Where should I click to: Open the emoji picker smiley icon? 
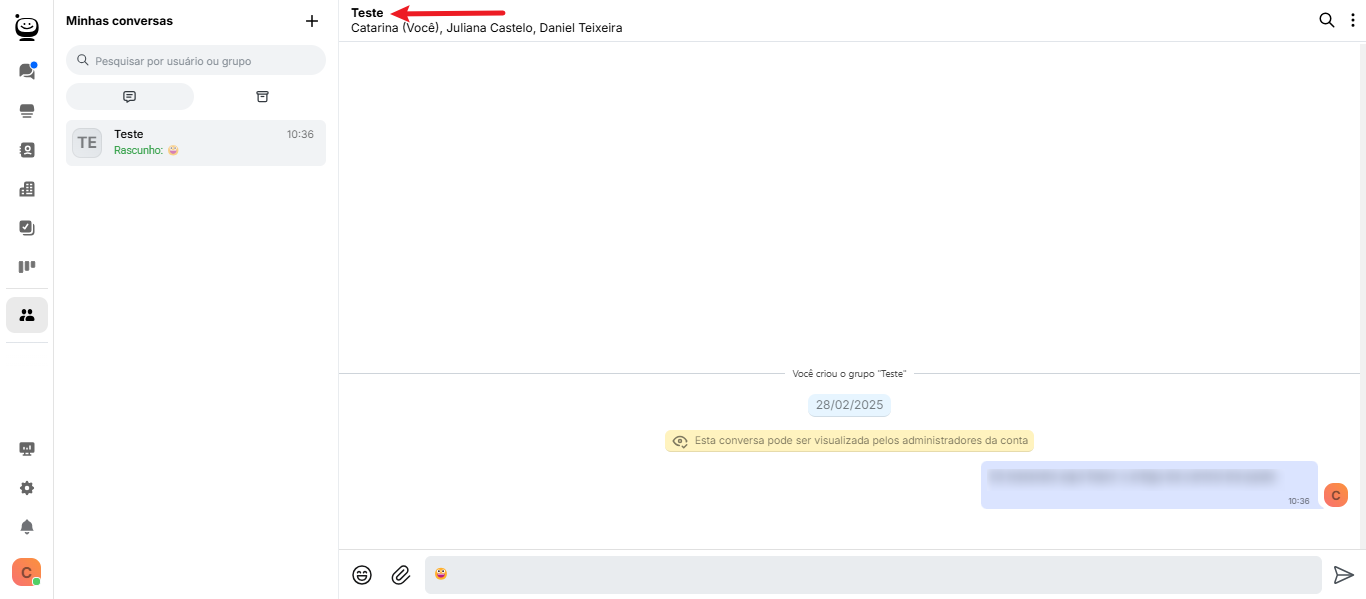(362, 575)
